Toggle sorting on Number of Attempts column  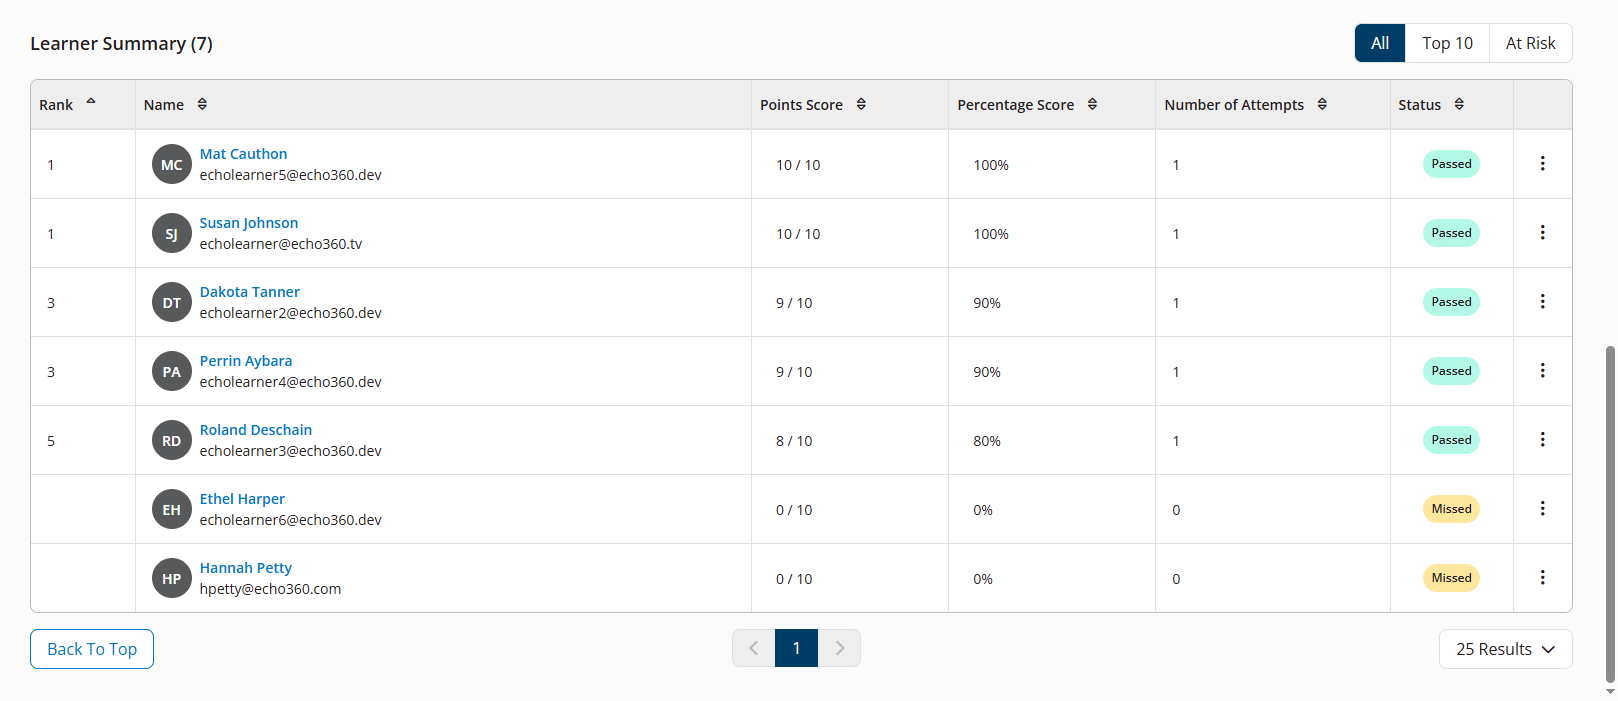[1322, 104]
